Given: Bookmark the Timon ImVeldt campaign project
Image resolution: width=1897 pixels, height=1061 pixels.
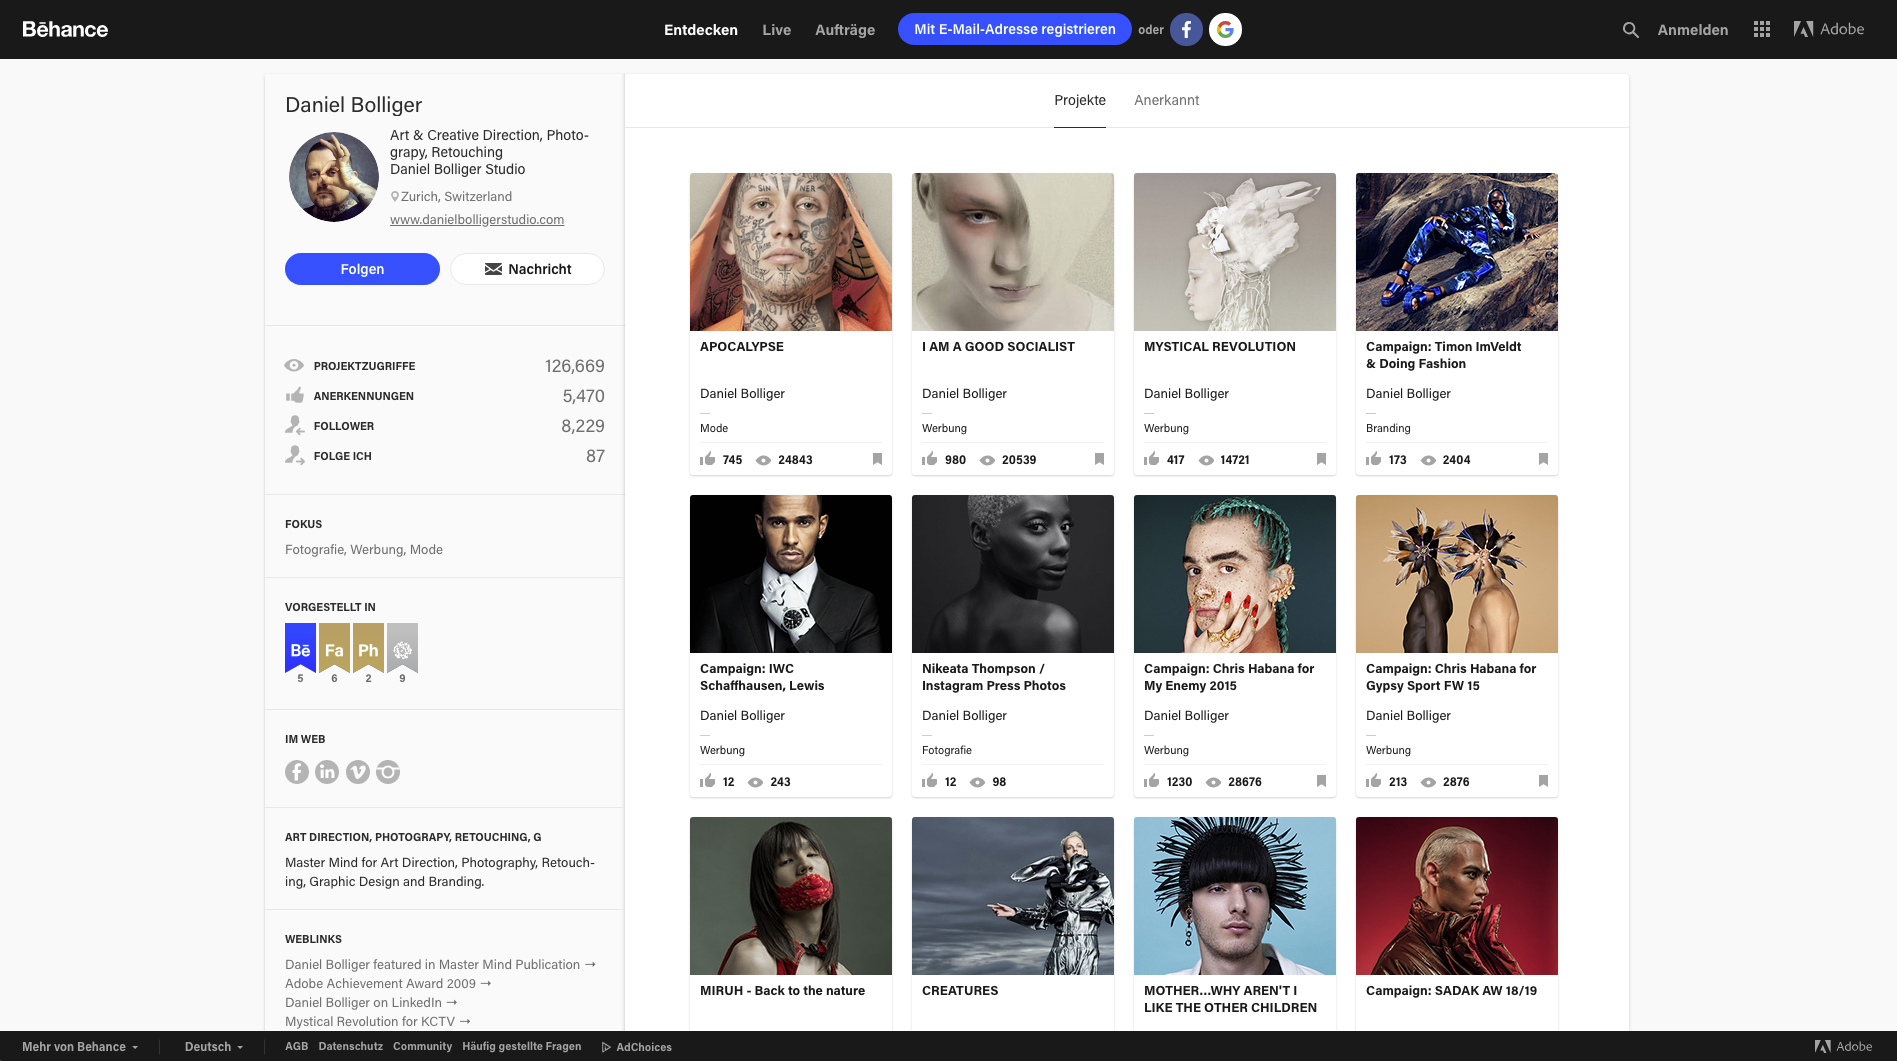Looking at the screenshot, I should coord(1543,459).
